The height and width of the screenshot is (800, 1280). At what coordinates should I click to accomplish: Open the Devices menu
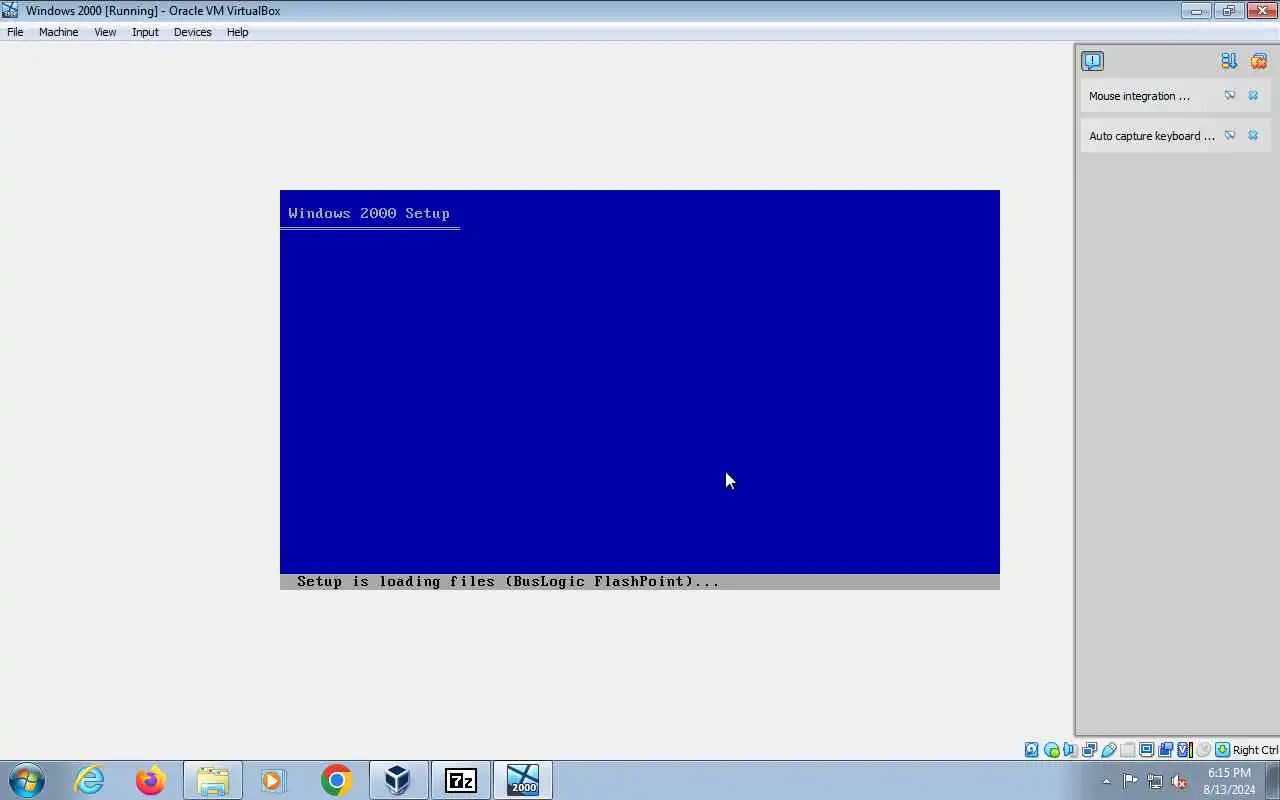coord(192,32)
